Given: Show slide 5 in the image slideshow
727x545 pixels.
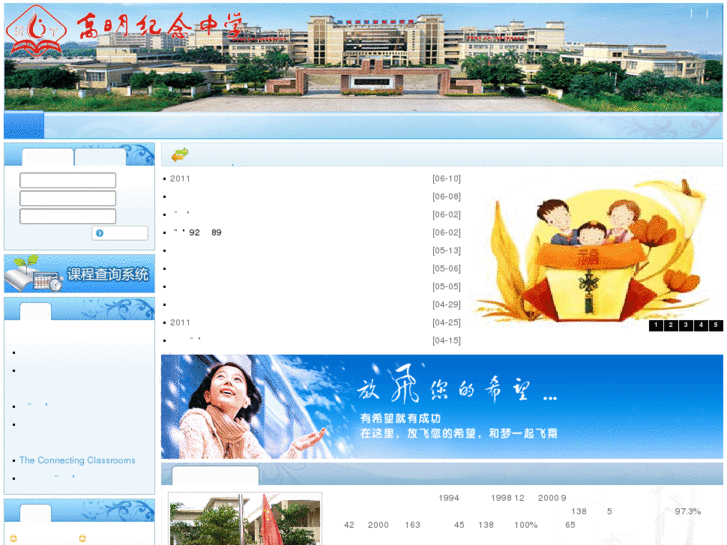Looking at the screenshot, I should [715, 325].
